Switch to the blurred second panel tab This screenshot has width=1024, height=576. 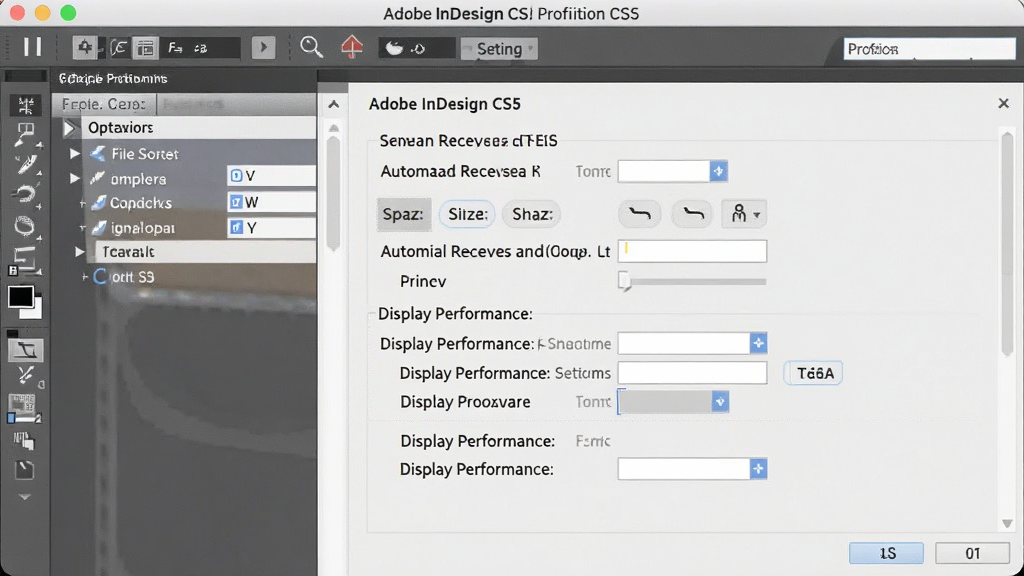point(193,104)
